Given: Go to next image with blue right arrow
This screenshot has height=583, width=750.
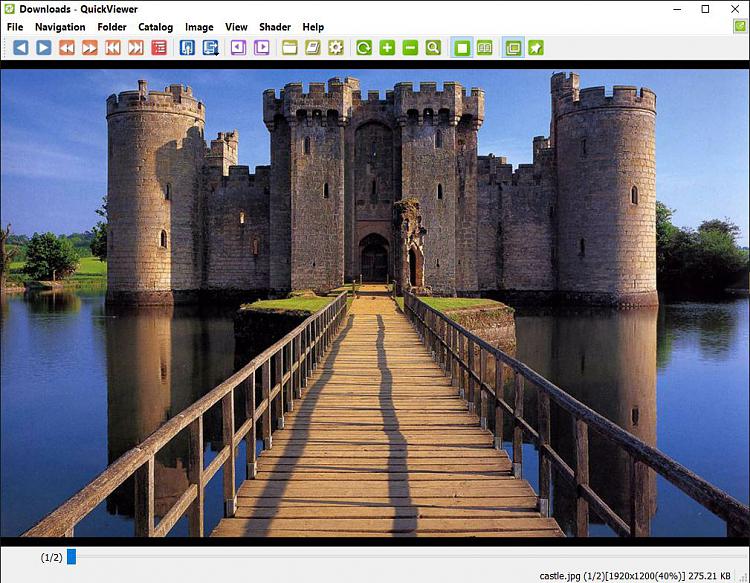Looking at the screenshot, I should 44,48.
